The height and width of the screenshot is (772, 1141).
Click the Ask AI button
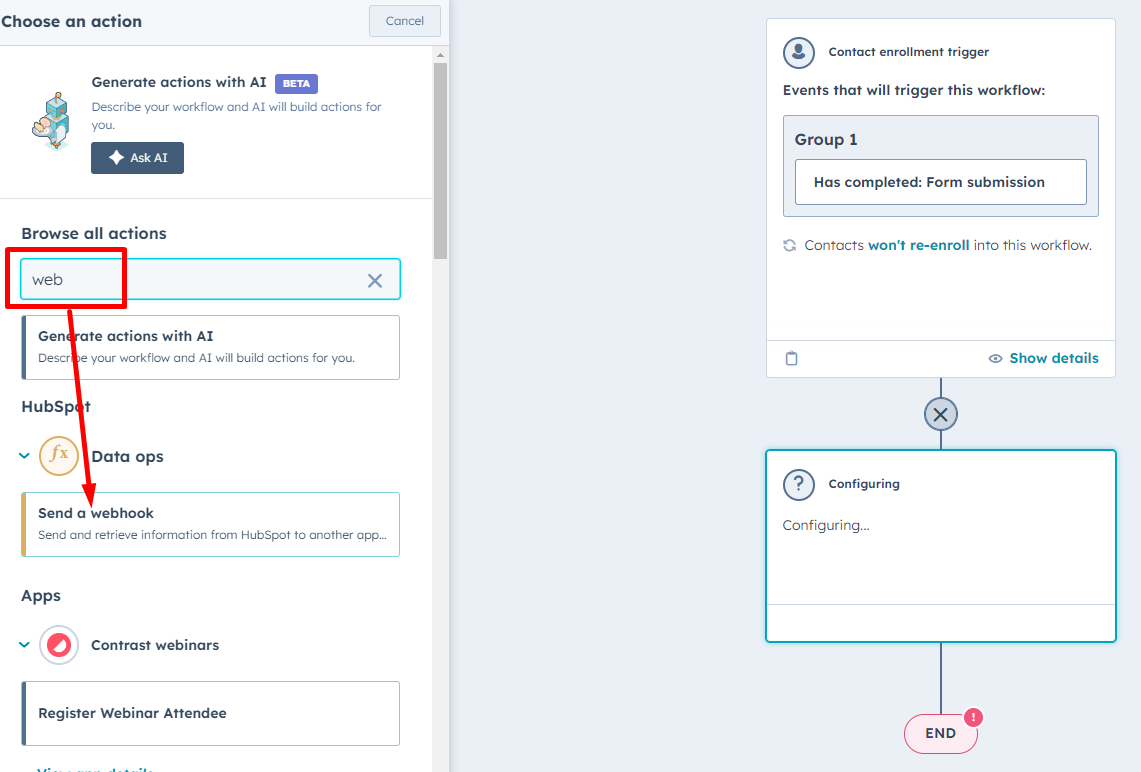(x=138, y=158)
